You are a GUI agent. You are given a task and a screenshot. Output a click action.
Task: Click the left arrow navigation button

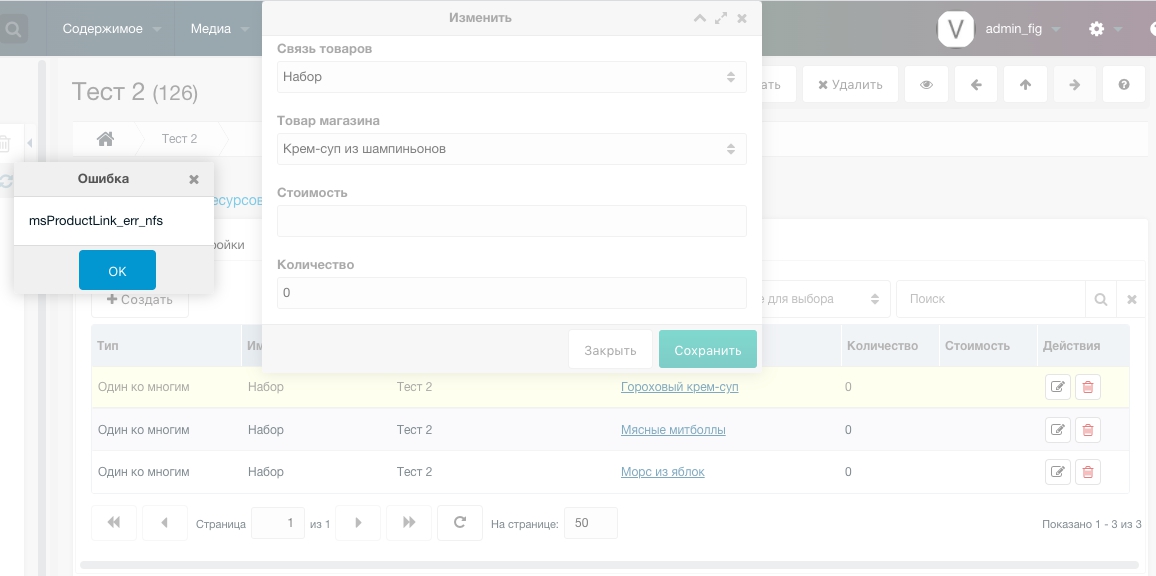(976, 85)
